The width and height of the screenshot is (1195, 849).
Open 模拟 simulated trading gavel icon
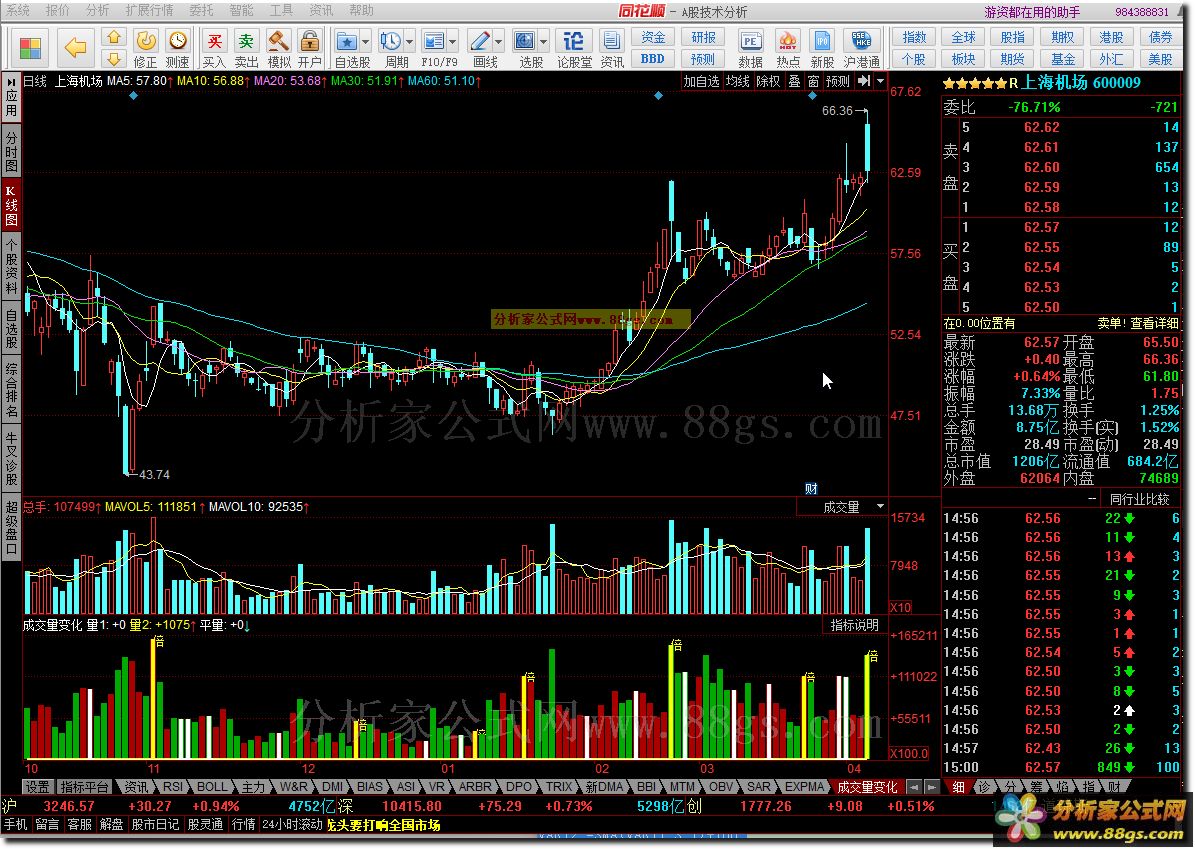click(278, 48)
